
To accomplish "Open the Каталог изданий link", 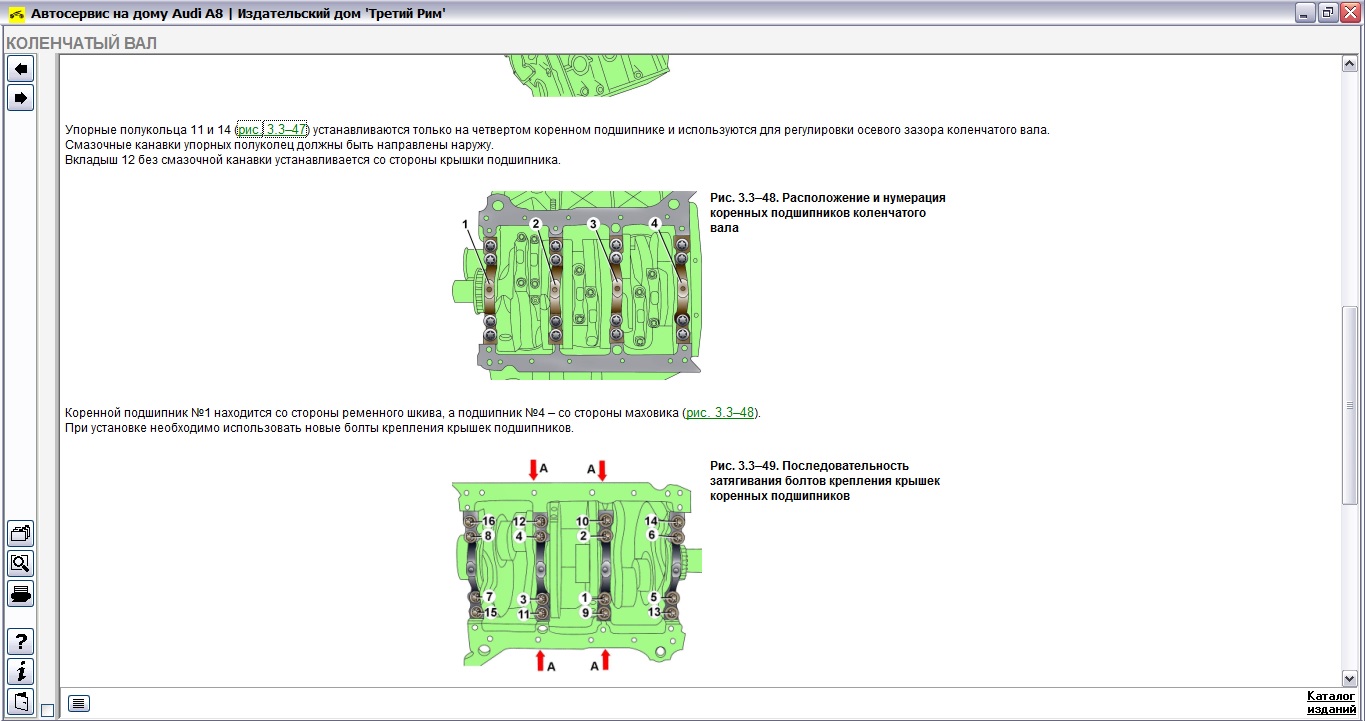I will coord(1331,702).
